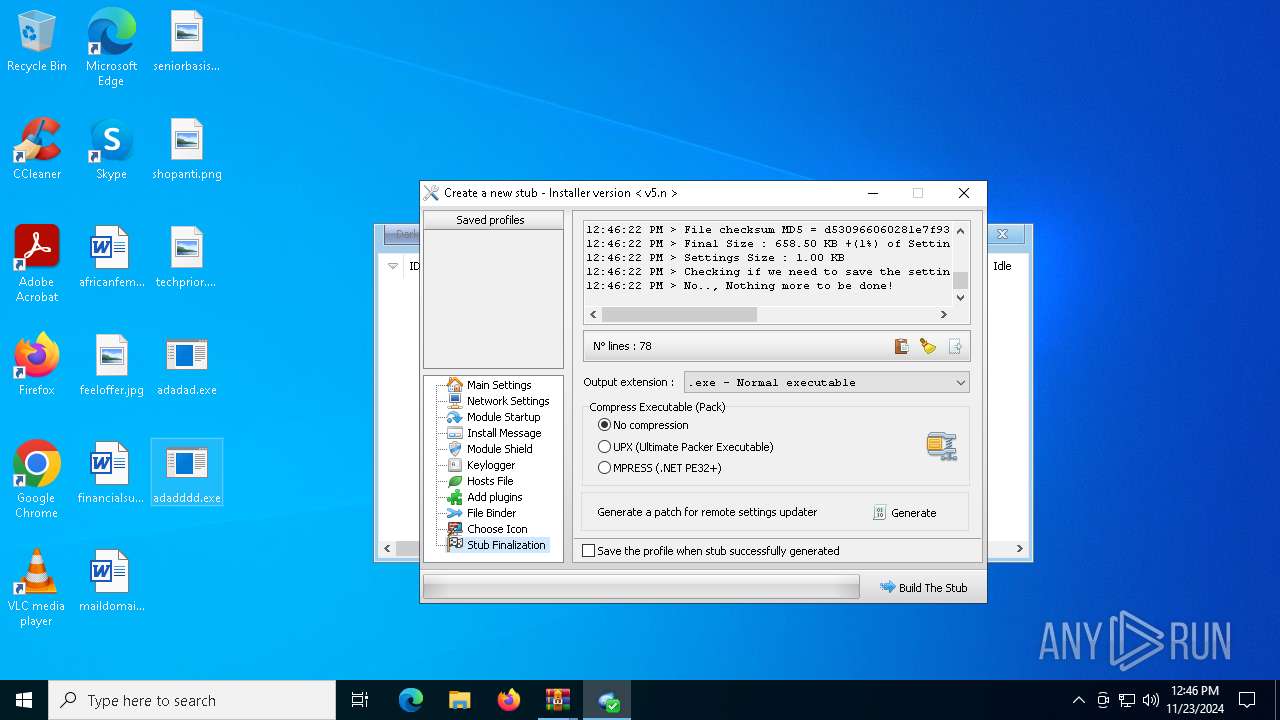Select CCleaner desktop shortcut
Viewport: 1280px width, 720px height.
tap(37, 149)
